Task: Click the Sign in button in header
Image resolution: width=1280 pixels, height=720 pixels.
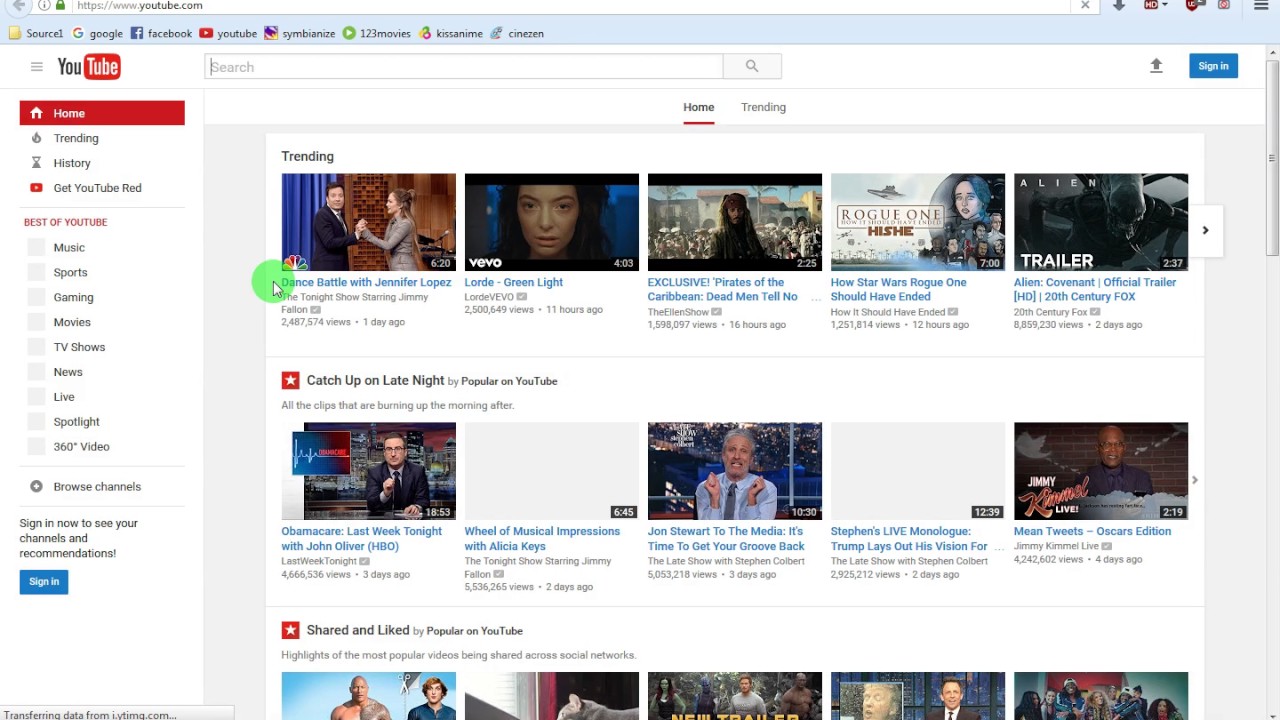Action: [x=1213, y=66]
